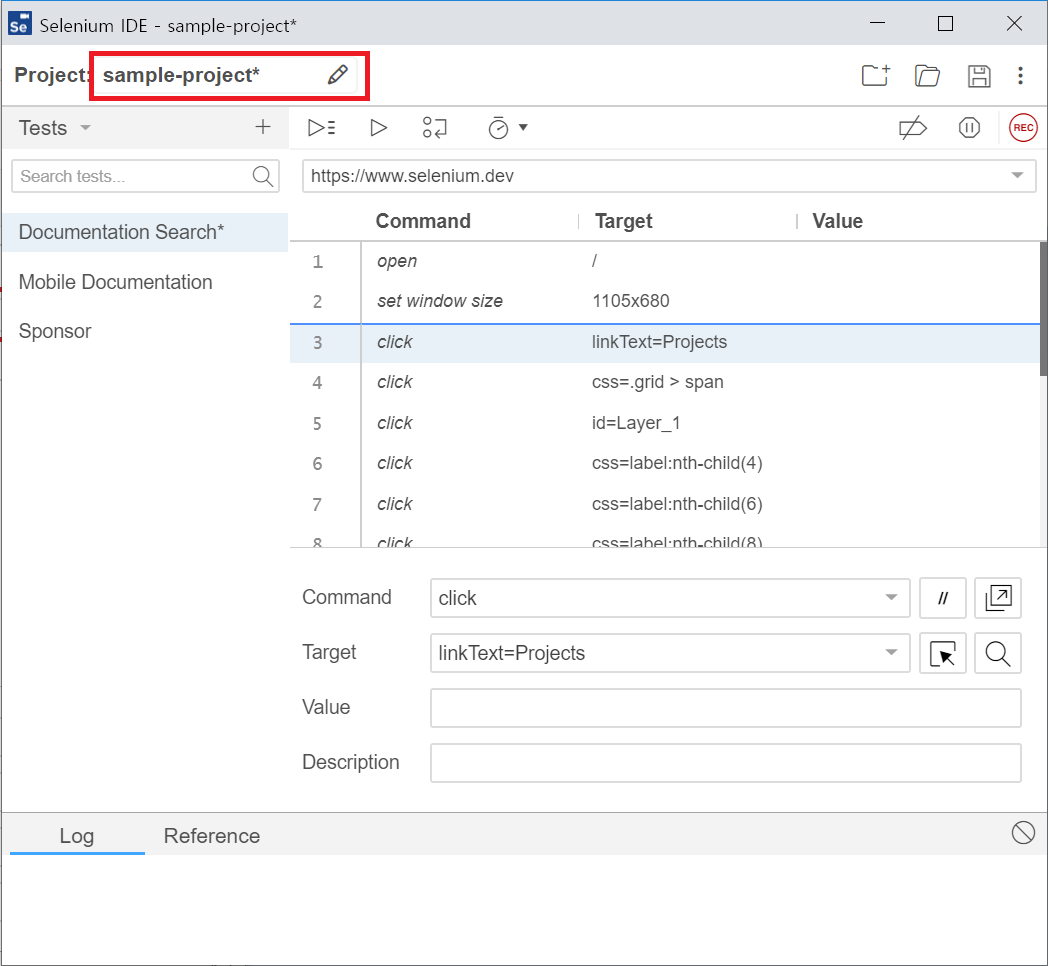Switch to the Reference tab
This screenshot has height=966, width=1048.
click(x=211, y=836)
